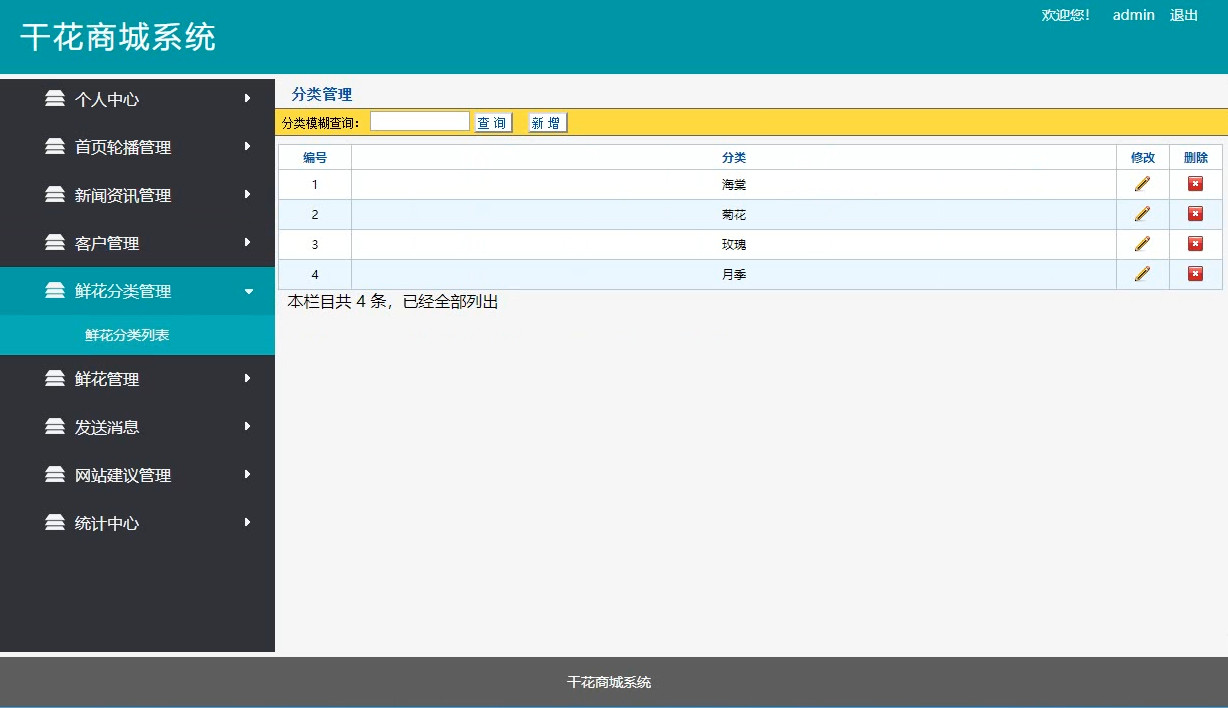Click the stack icon beside 统计中心
The width and height of the screenshot is (1228, 708).
pyautogui.click(x=55, y=523)
